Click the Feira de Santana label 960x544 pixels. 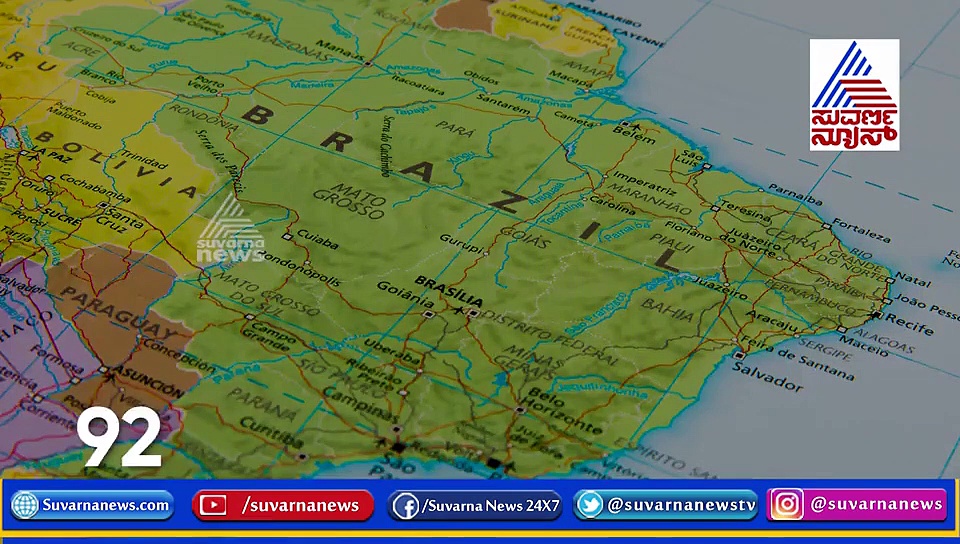click(x=798, y=358)
